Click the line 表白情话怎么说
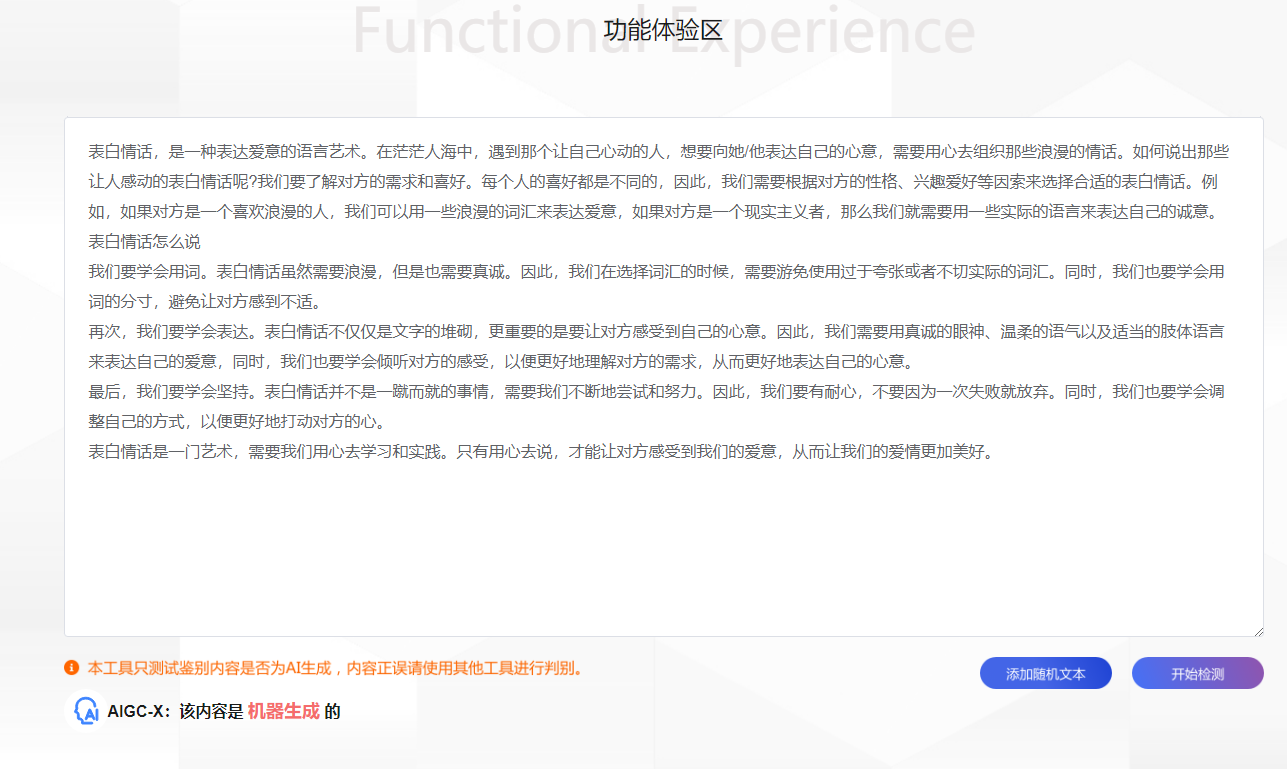This screenshot has width=1287, height=769. point(145,241)
